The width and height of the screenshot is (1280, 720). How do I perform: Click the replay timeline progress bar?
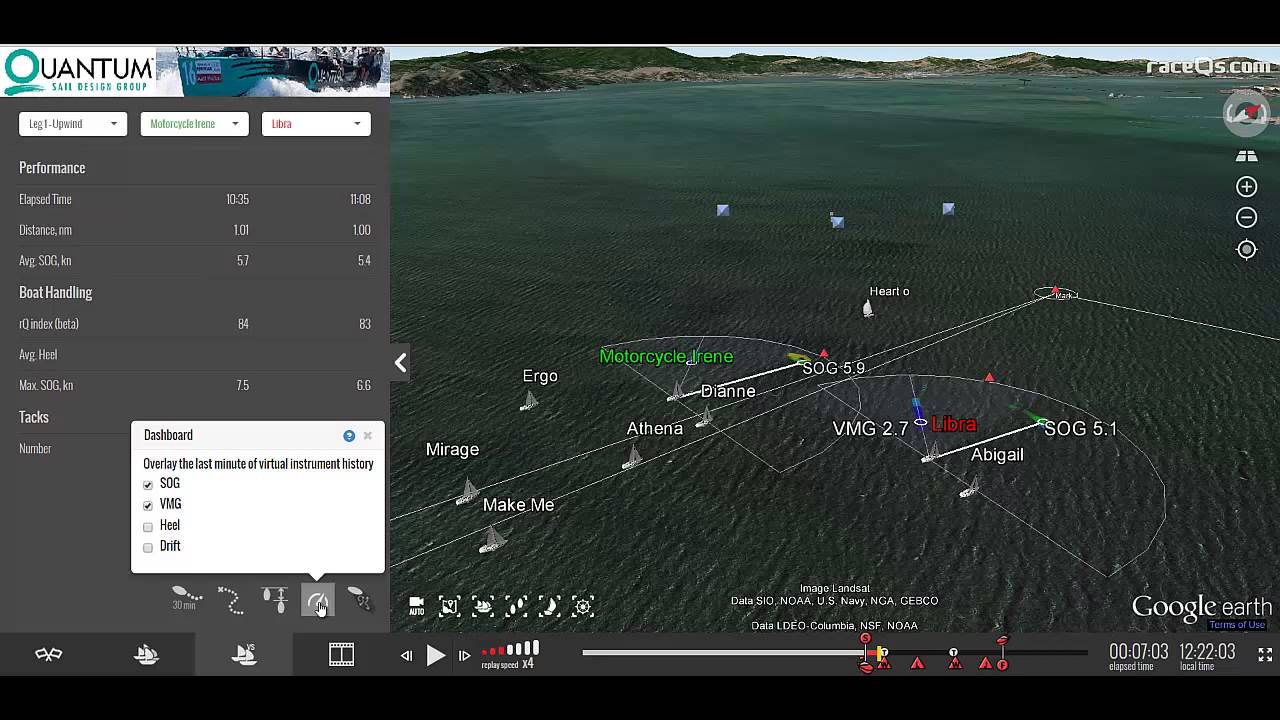(x=835, y=653)
